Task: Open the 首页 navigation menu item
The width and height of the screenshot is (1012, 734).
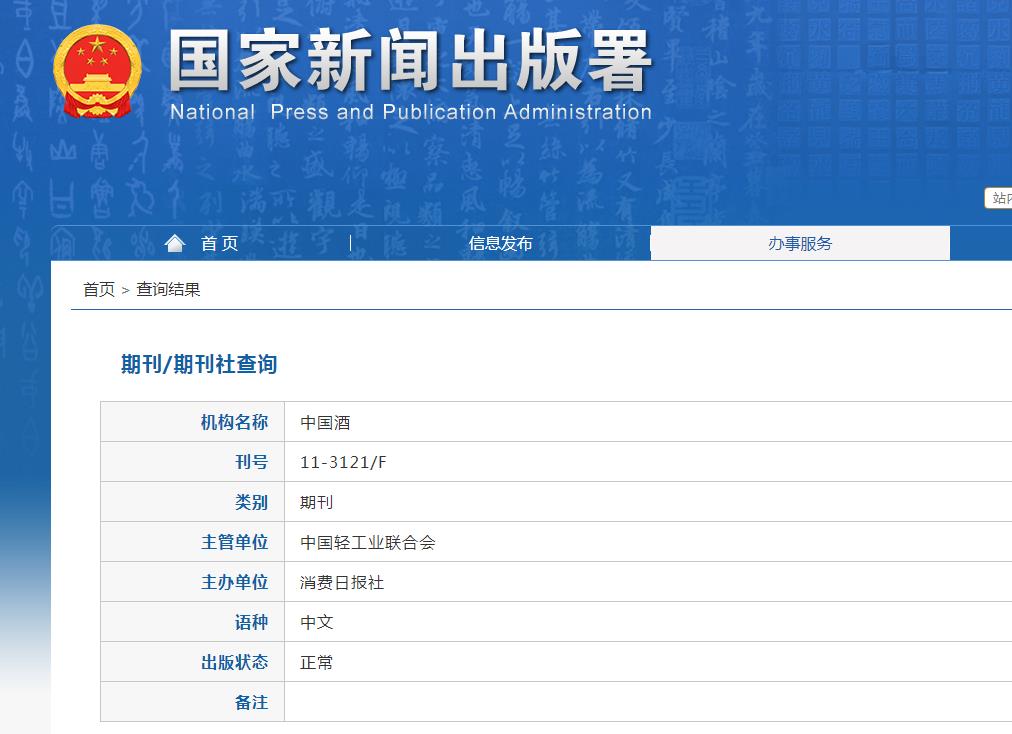Action: (220, 242)
